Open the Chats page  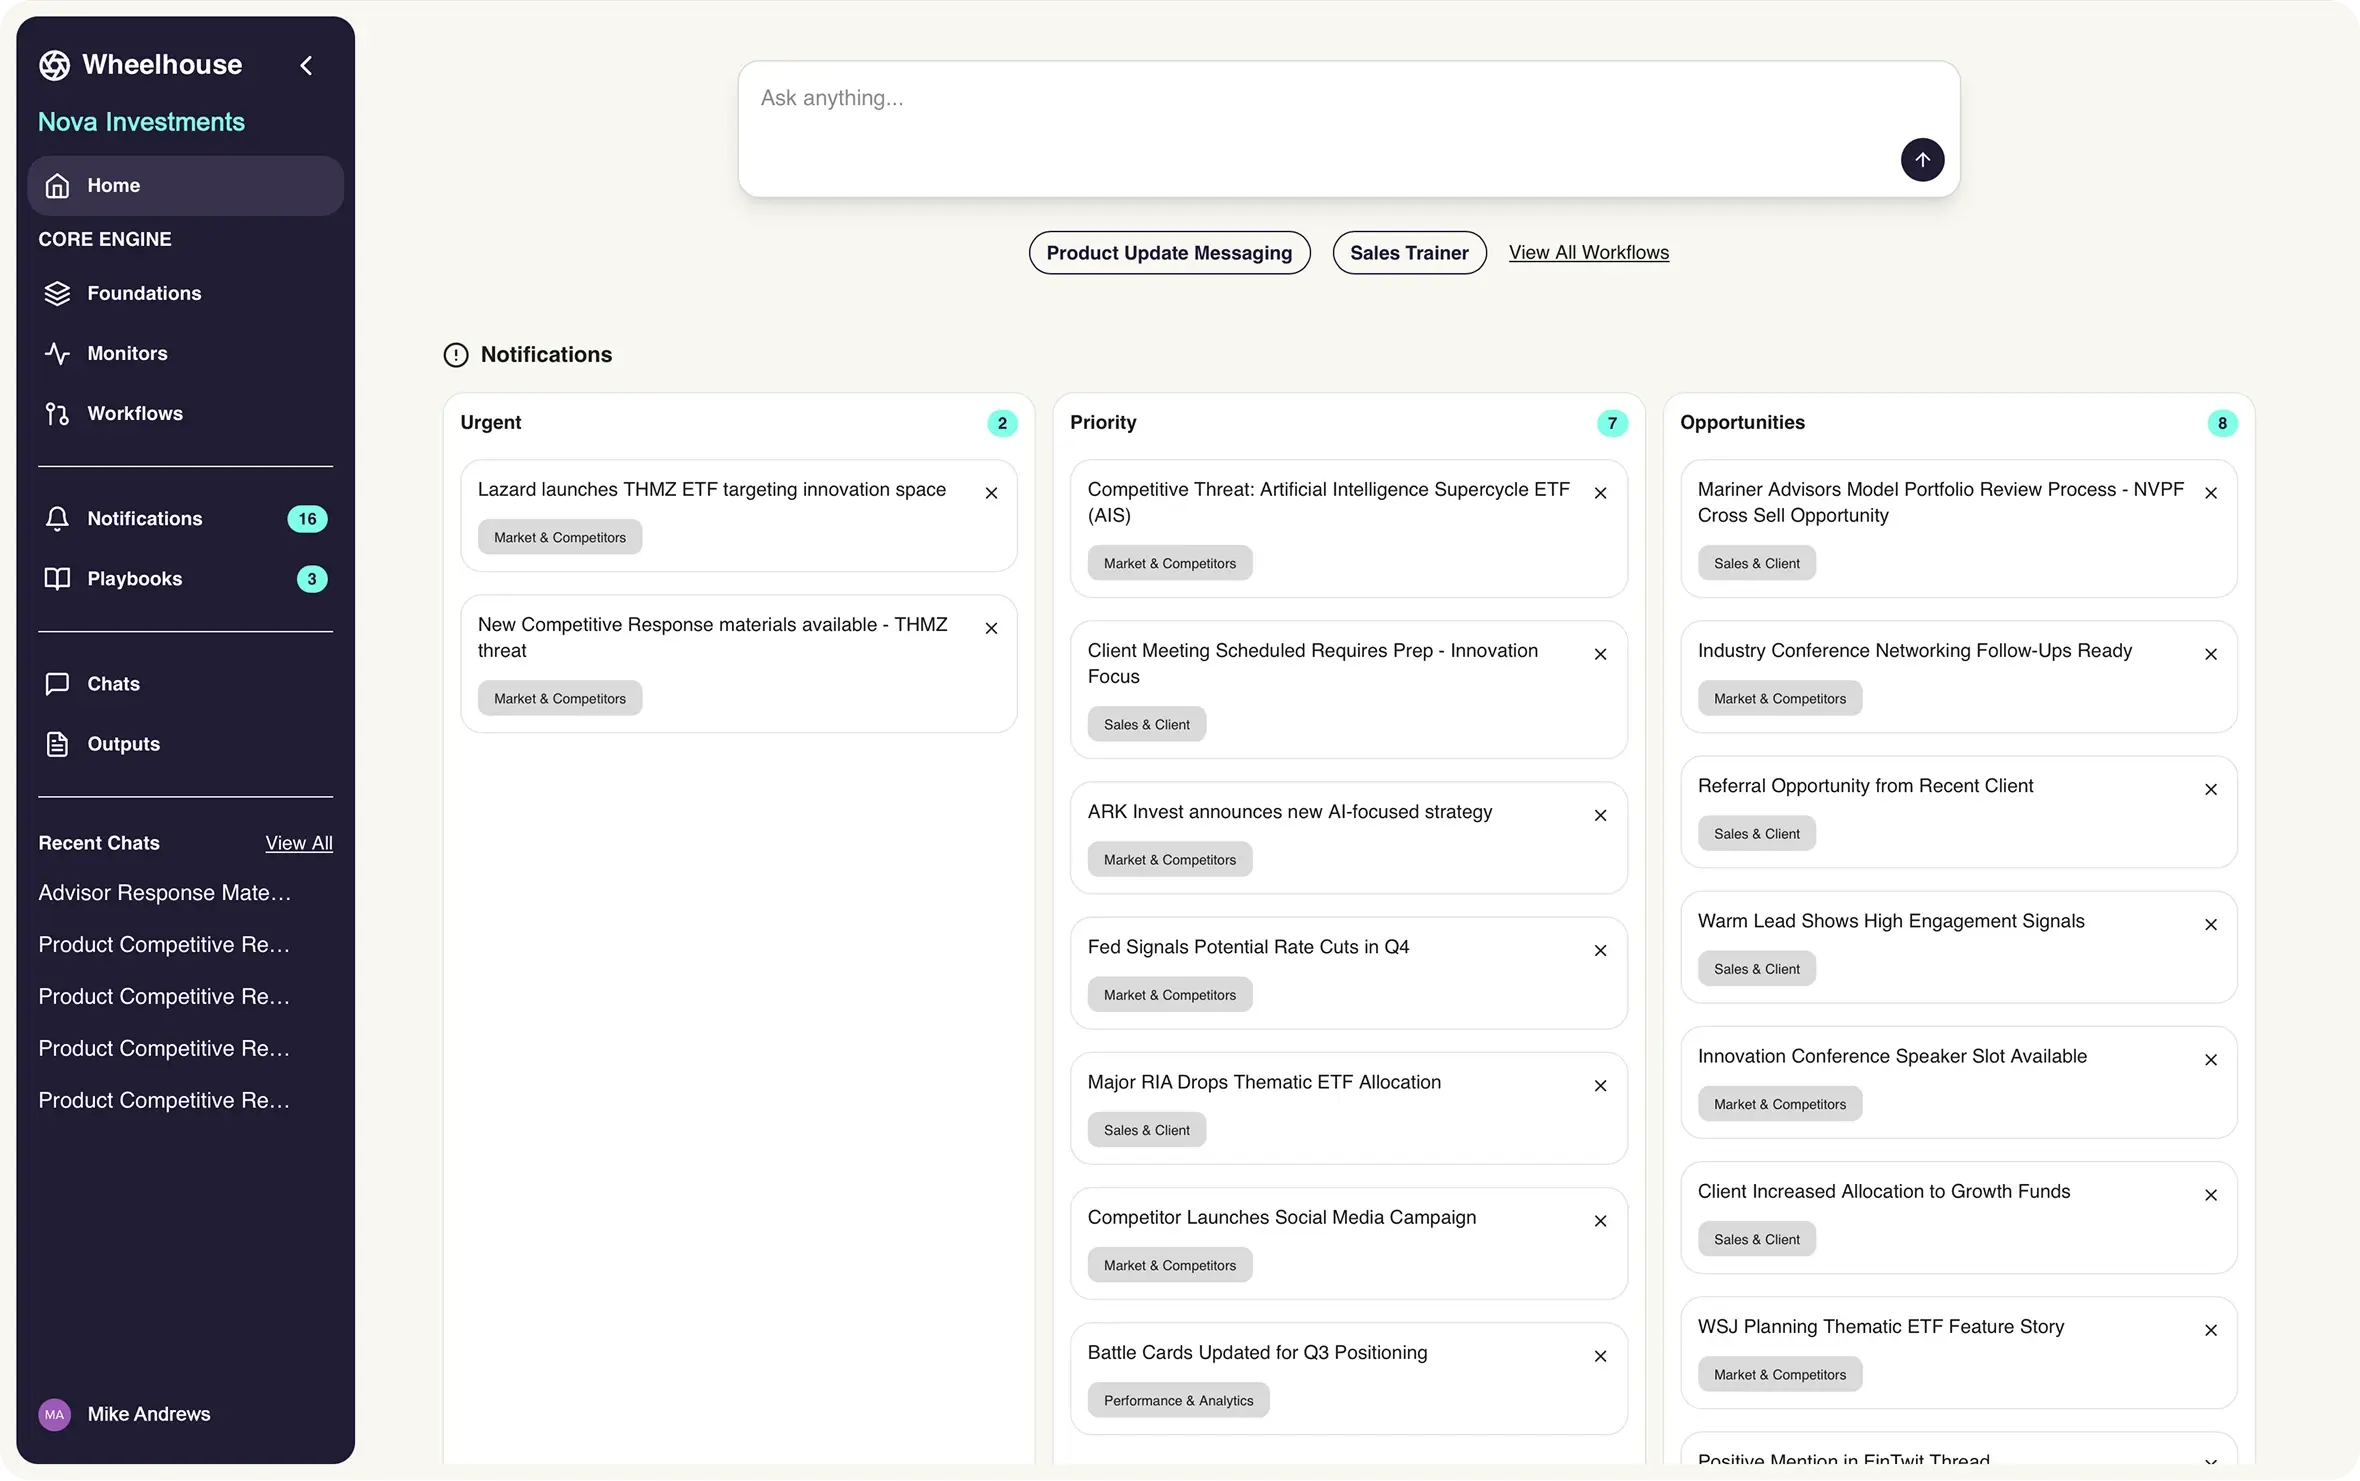(113, 683)
